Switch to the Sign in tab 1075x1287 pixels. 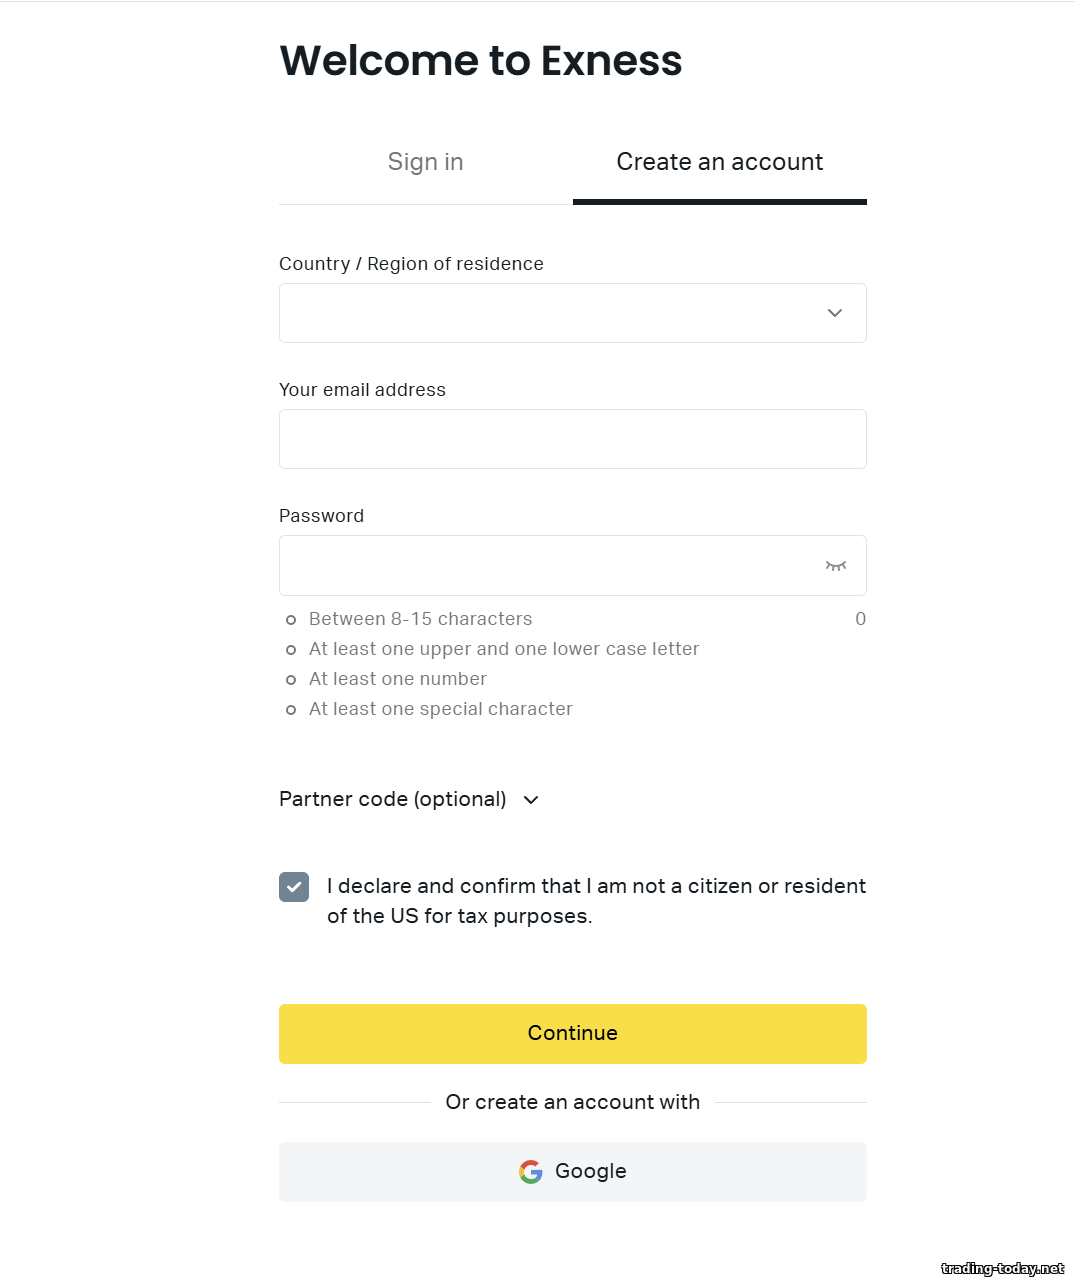pos(425,162)
